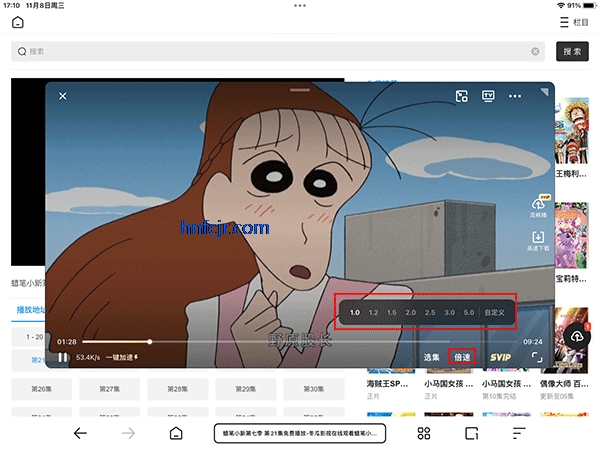This screenshot has width=600, height=450.
Task: Click the video progress bar
Action: (300, 342)
